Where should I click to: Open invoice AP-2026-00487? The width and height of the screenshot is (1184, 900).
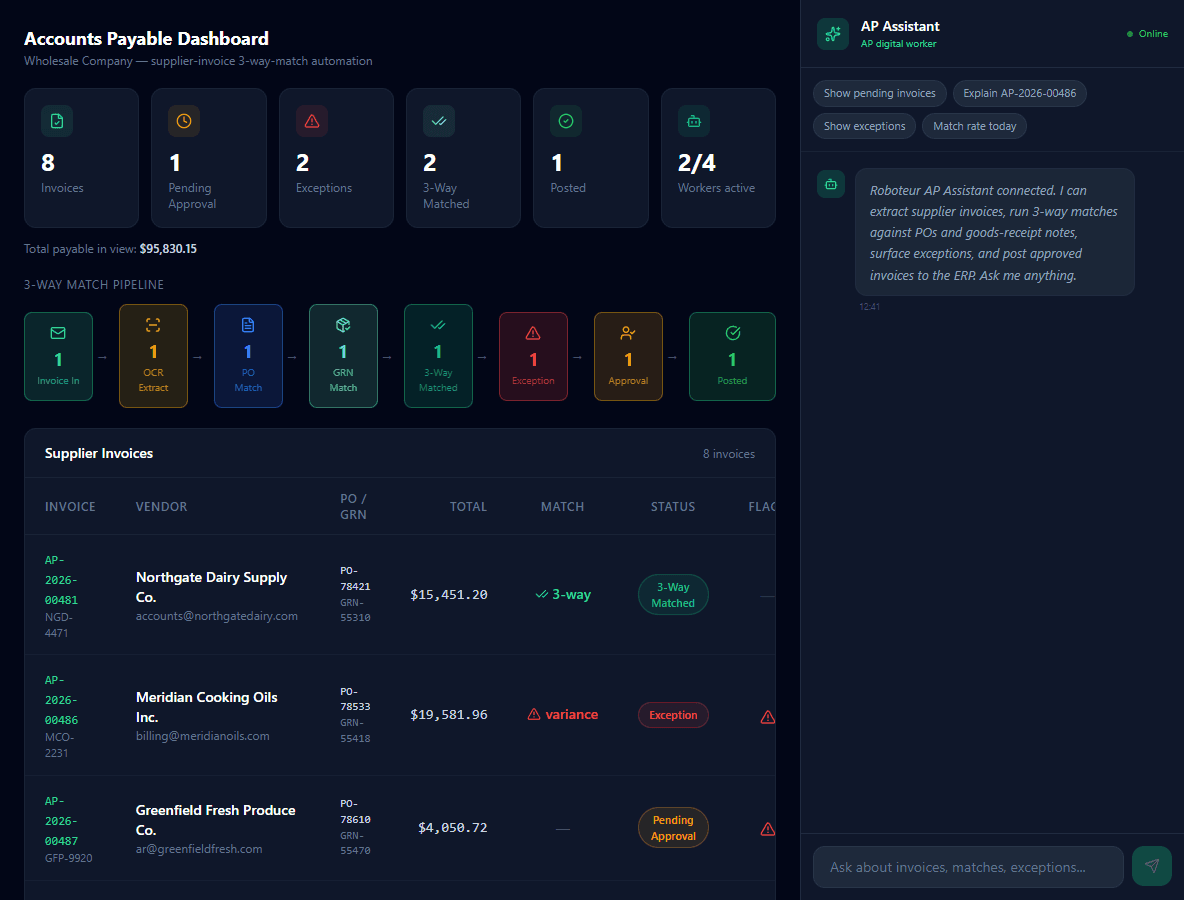tap(61, 821)
